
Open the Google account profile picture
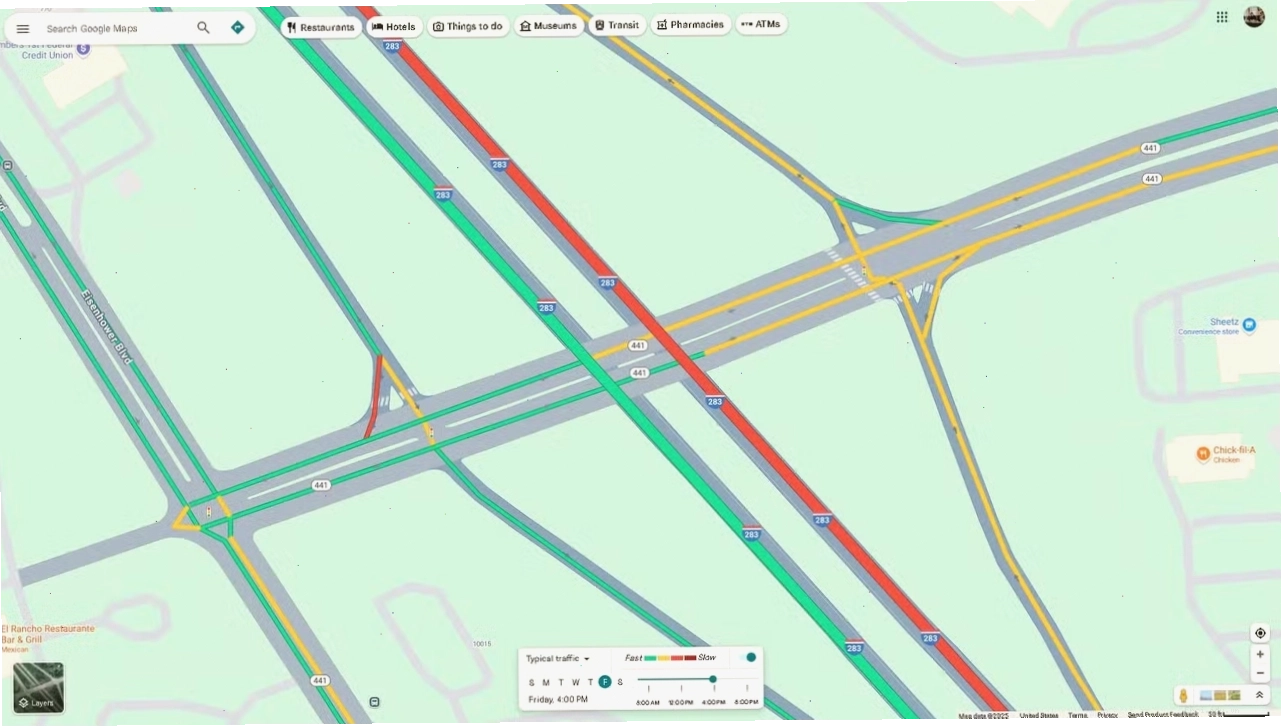(x=1254, y=16)
